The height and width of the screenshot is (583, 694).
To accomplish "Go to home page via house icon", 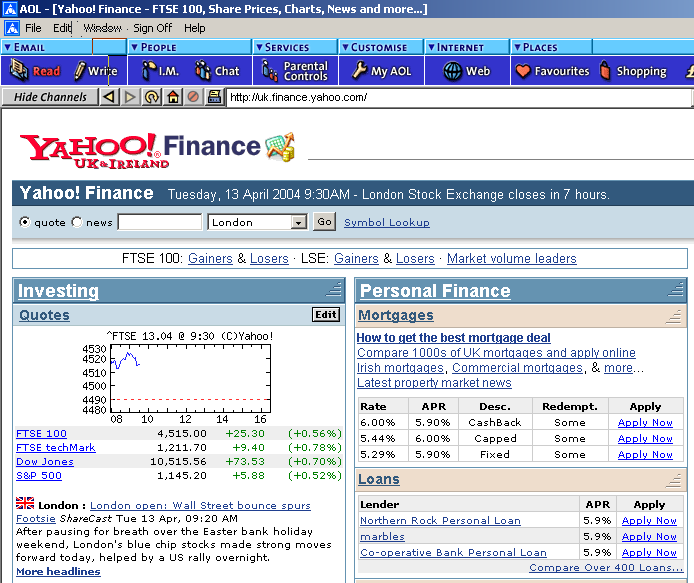I will pyautogui.click(x=173, y=97).
